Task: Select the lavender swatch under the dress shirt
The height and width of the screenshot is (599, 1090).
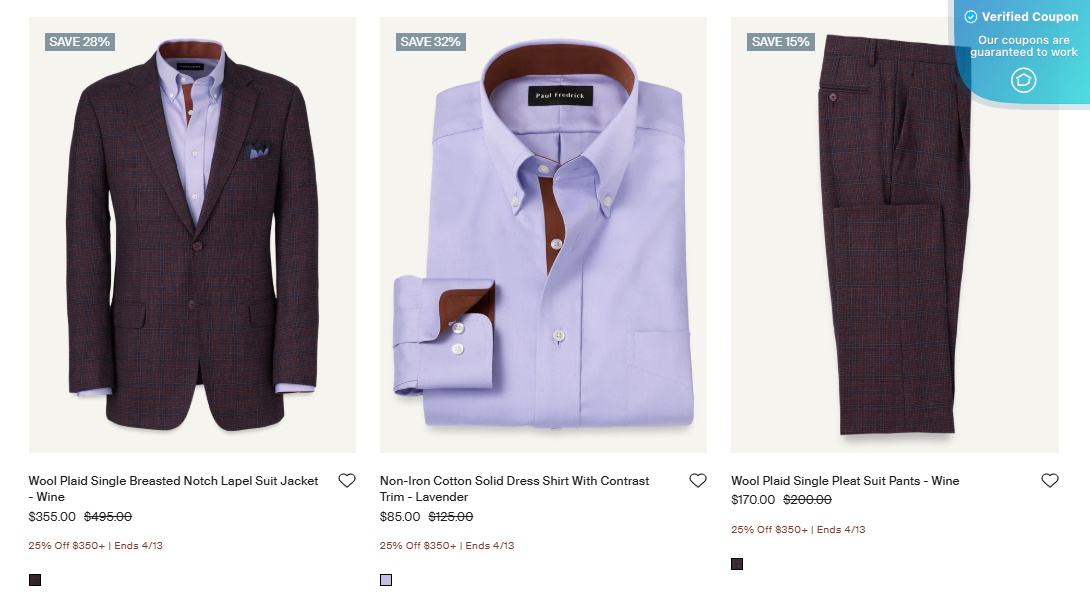Action: coord(385,578)
